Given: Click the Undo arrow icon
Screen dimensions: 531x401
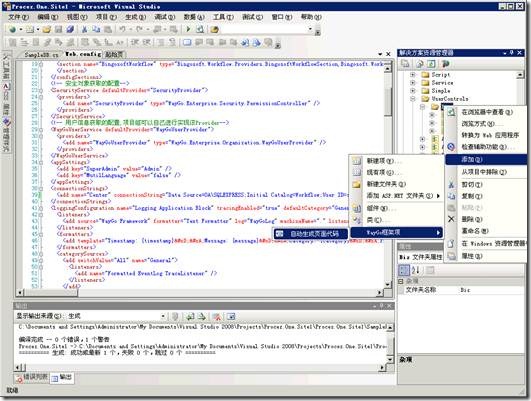Looking at the screenshot, I should point(123,30).
